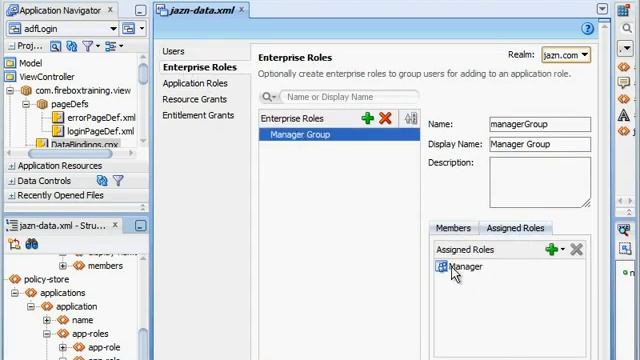Open the Users section
640x360 pixels.
(x=173, y=51)
